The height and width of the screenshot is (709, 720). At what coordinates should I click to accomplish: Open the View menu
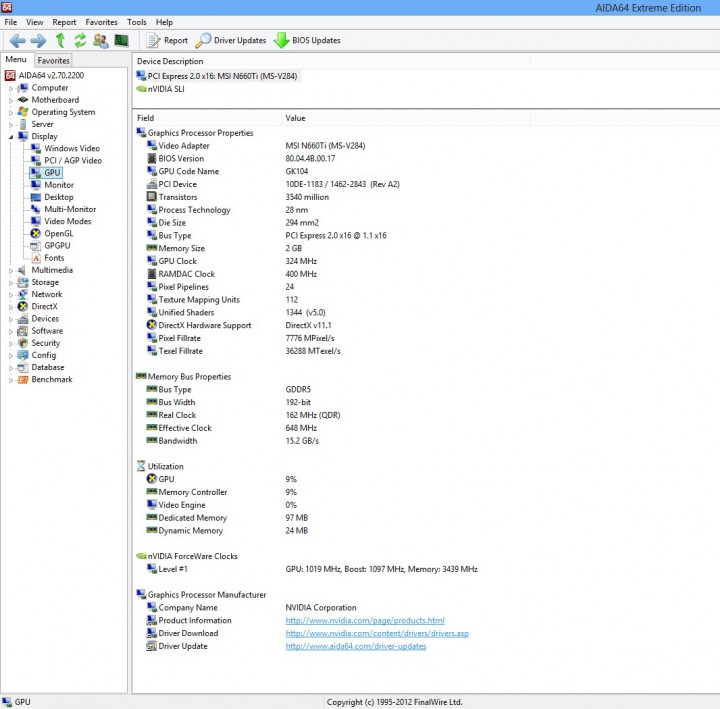pos(34,22)
